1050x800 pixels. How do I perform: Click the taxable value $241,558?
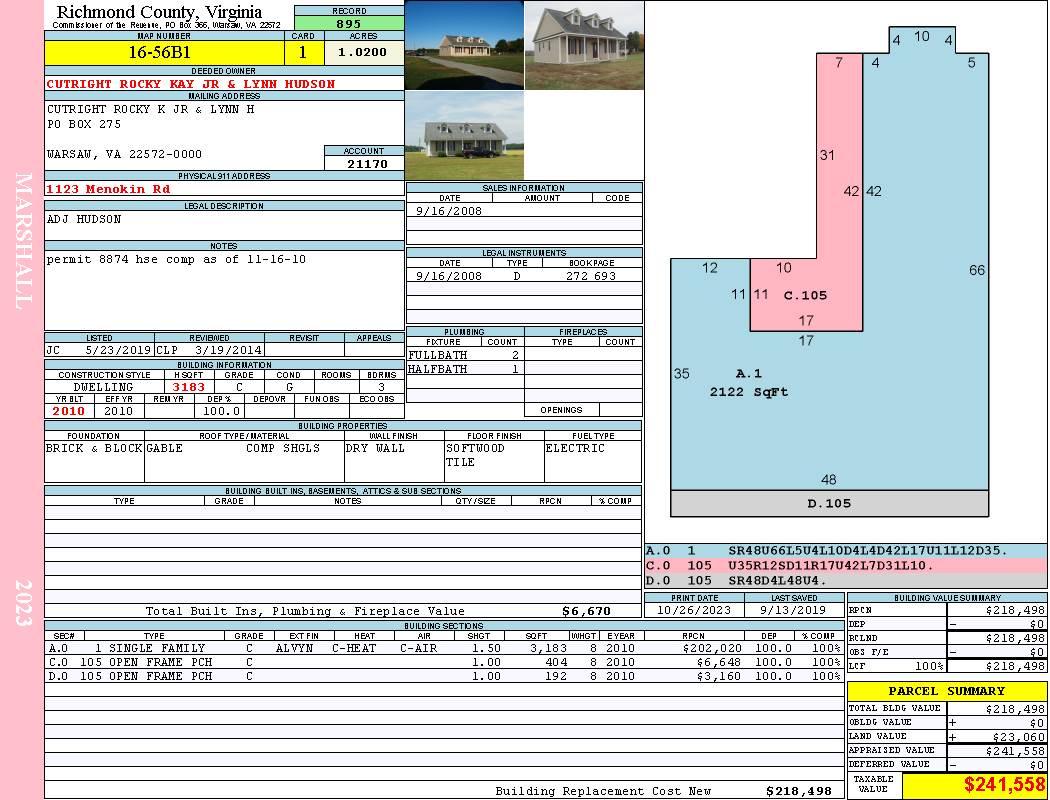(x=974, y=786)
